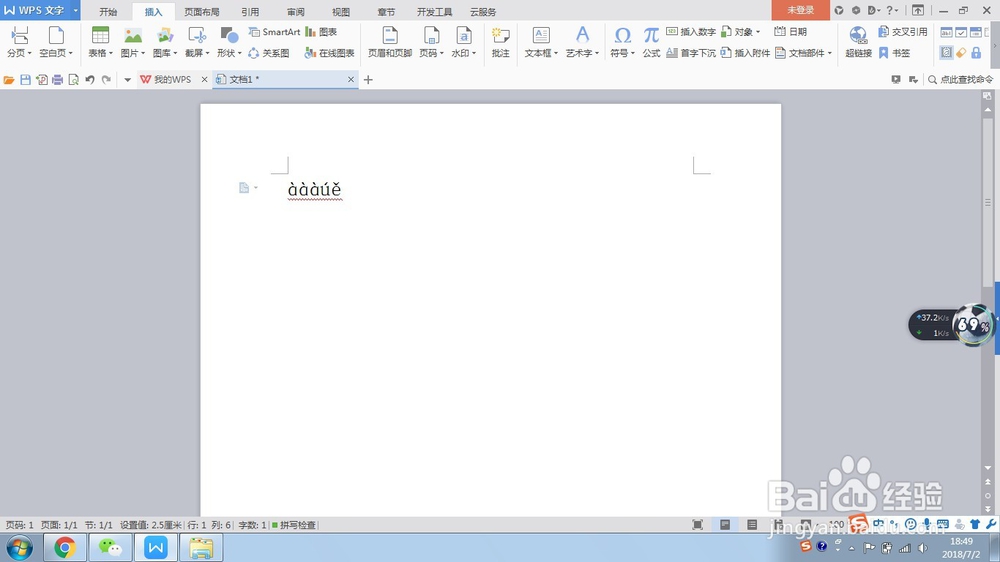Click the 水印 watermark icon
The width and height of the screenshot is (1000, 562).
[x=464, y=35]
